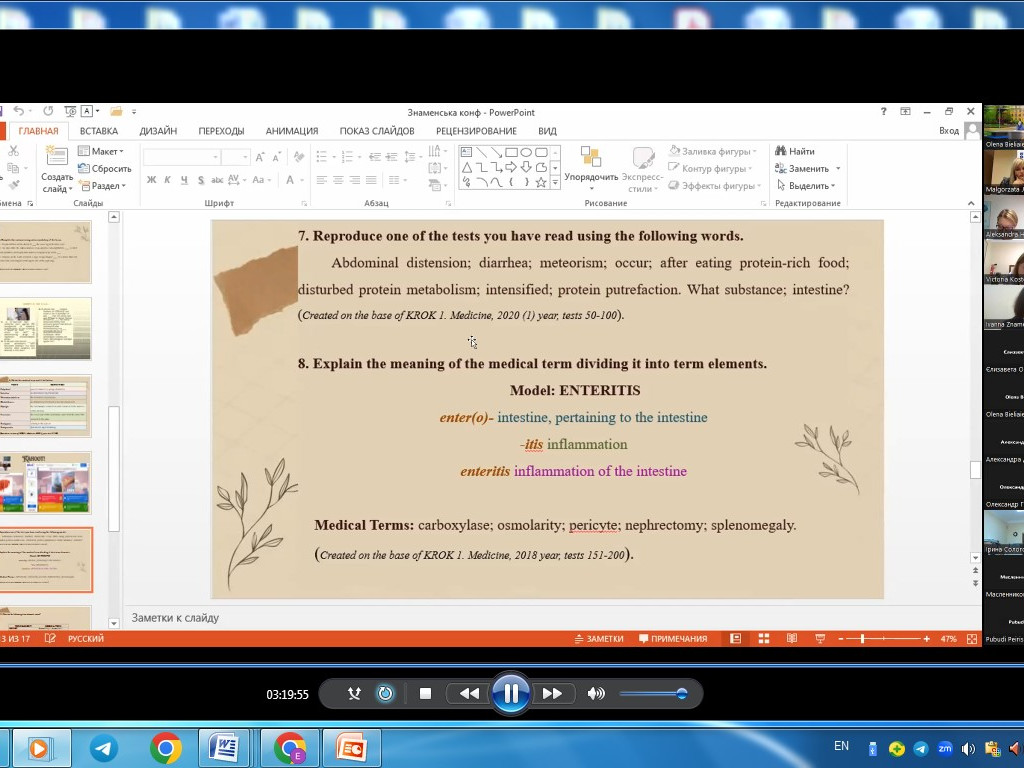The width and height of the screenshot is (1024, 768).
Task: Select the star shape in shapes gallery
Action: (541, 183)
